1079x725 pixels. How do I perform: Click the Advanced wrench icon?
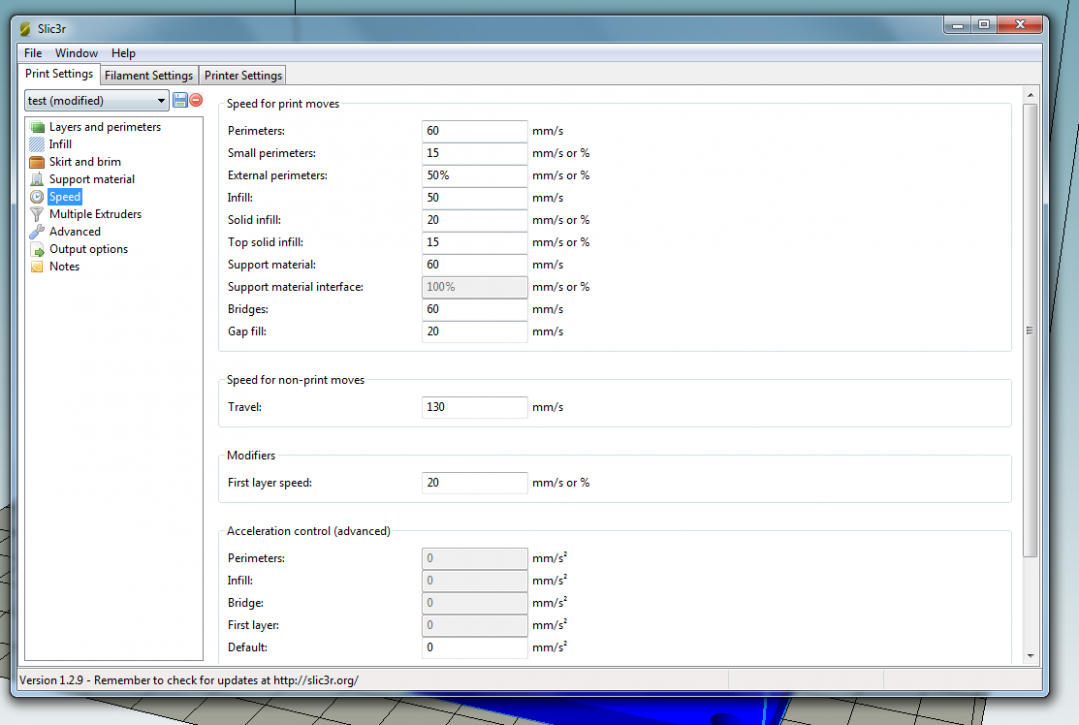(x=37, y=232)
